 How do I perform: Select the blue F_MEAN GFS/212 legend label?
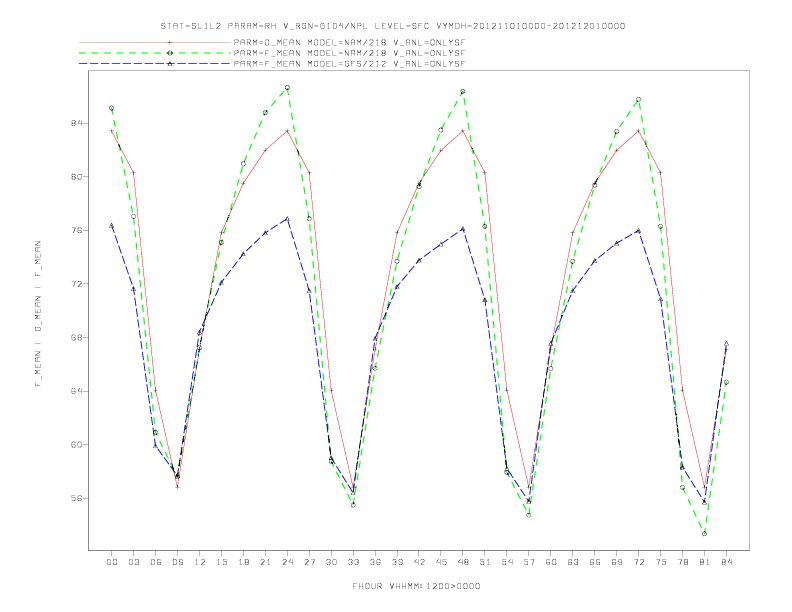tap(350, 64)
